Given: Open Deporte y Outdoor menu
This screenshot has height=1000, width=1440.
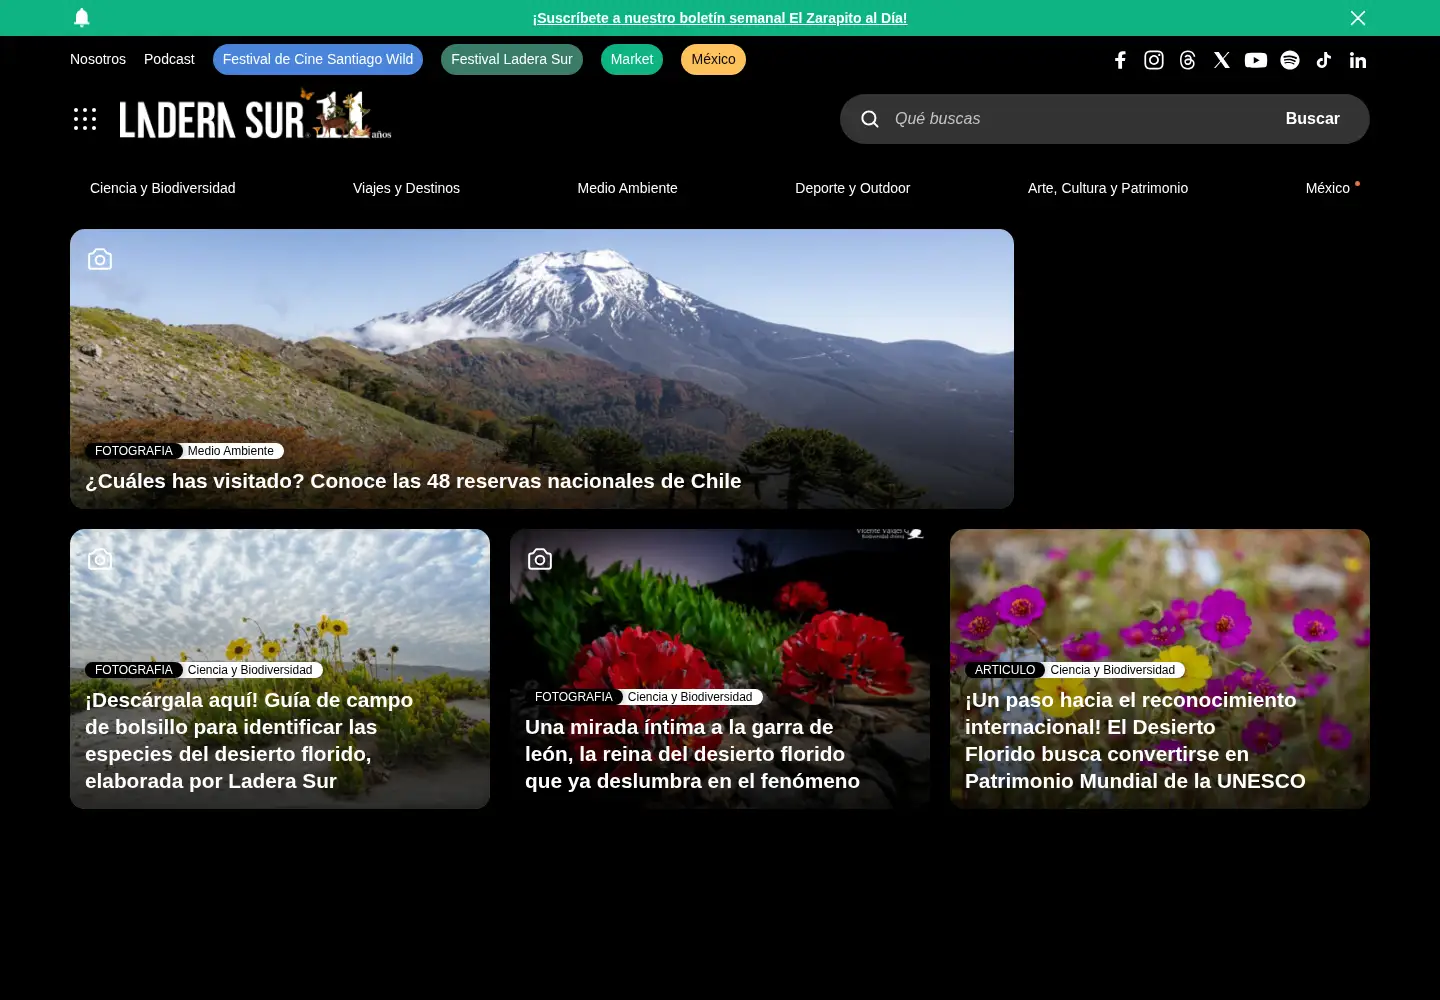Looking at the screenshot, I should pos(853,188).
